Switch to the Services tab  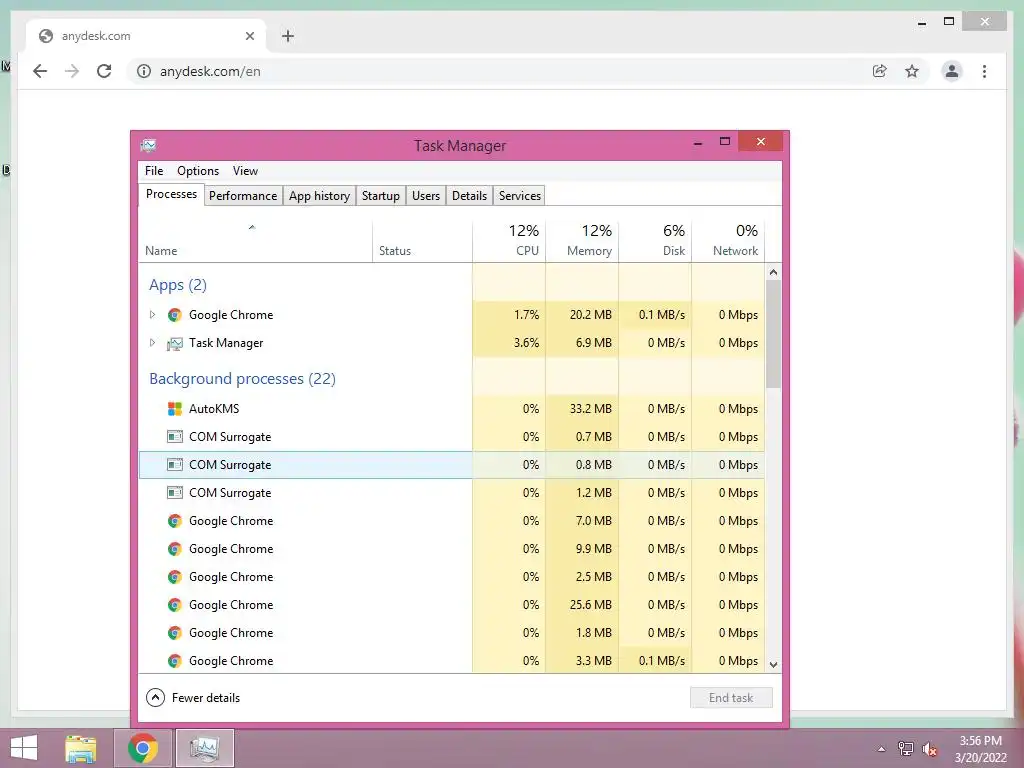point(520,196)
